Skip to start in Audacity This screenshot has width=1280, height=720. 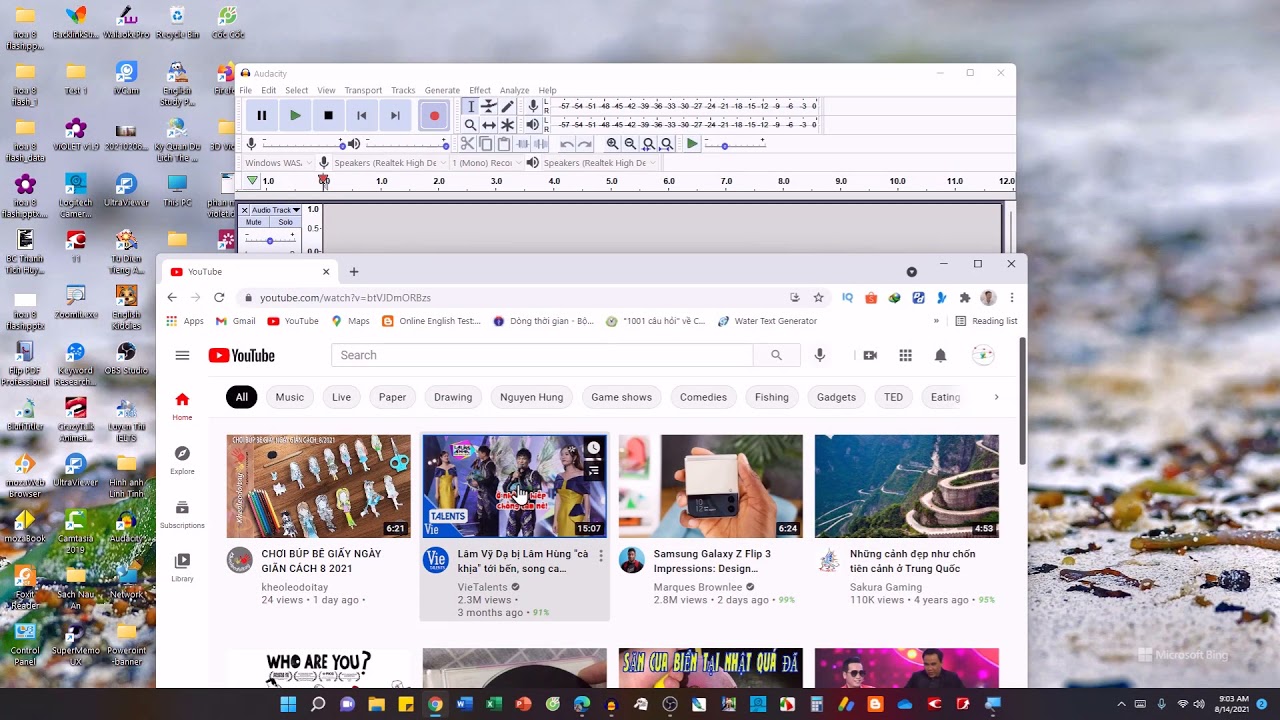tap(362, 116)
